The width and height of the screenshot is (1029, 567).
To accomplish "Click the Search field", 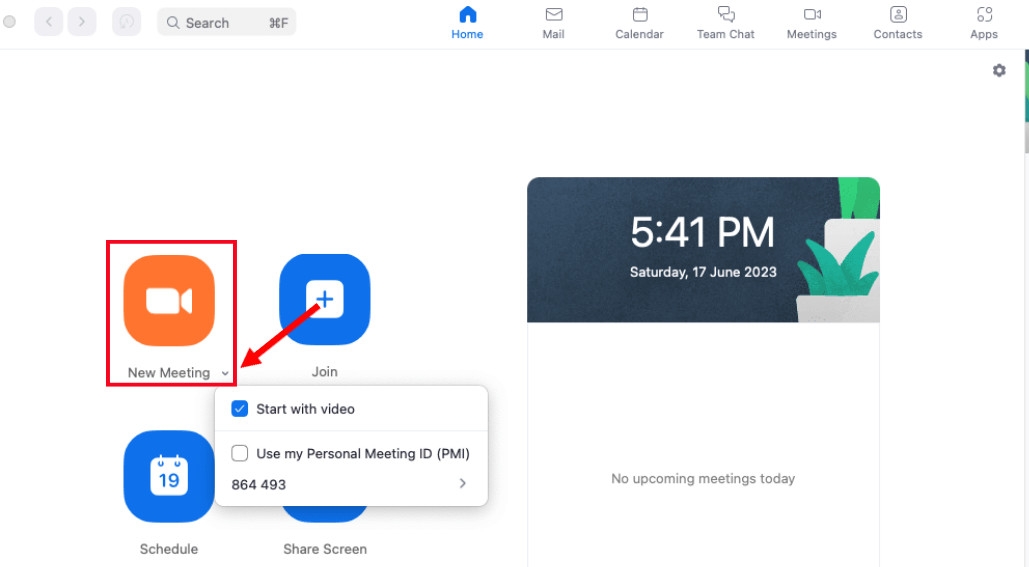I will tap(226, 23).
